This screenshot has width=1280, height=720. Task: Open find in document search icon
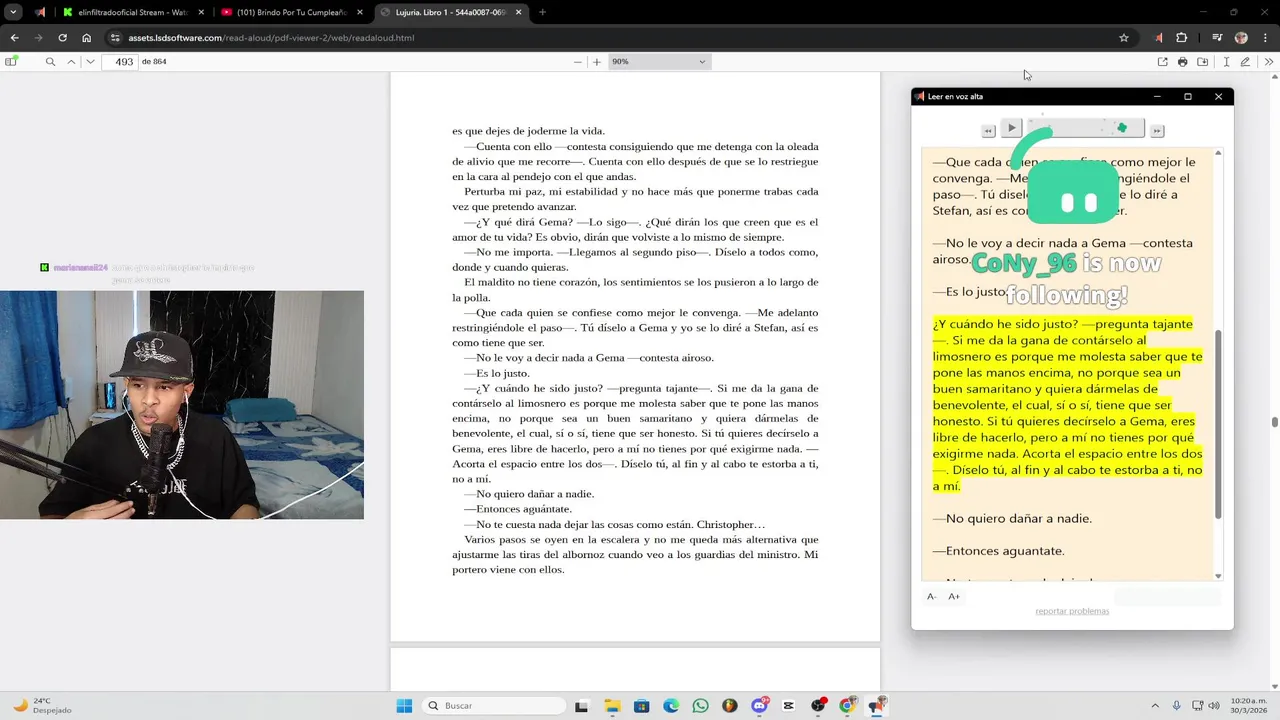point(50,61)
